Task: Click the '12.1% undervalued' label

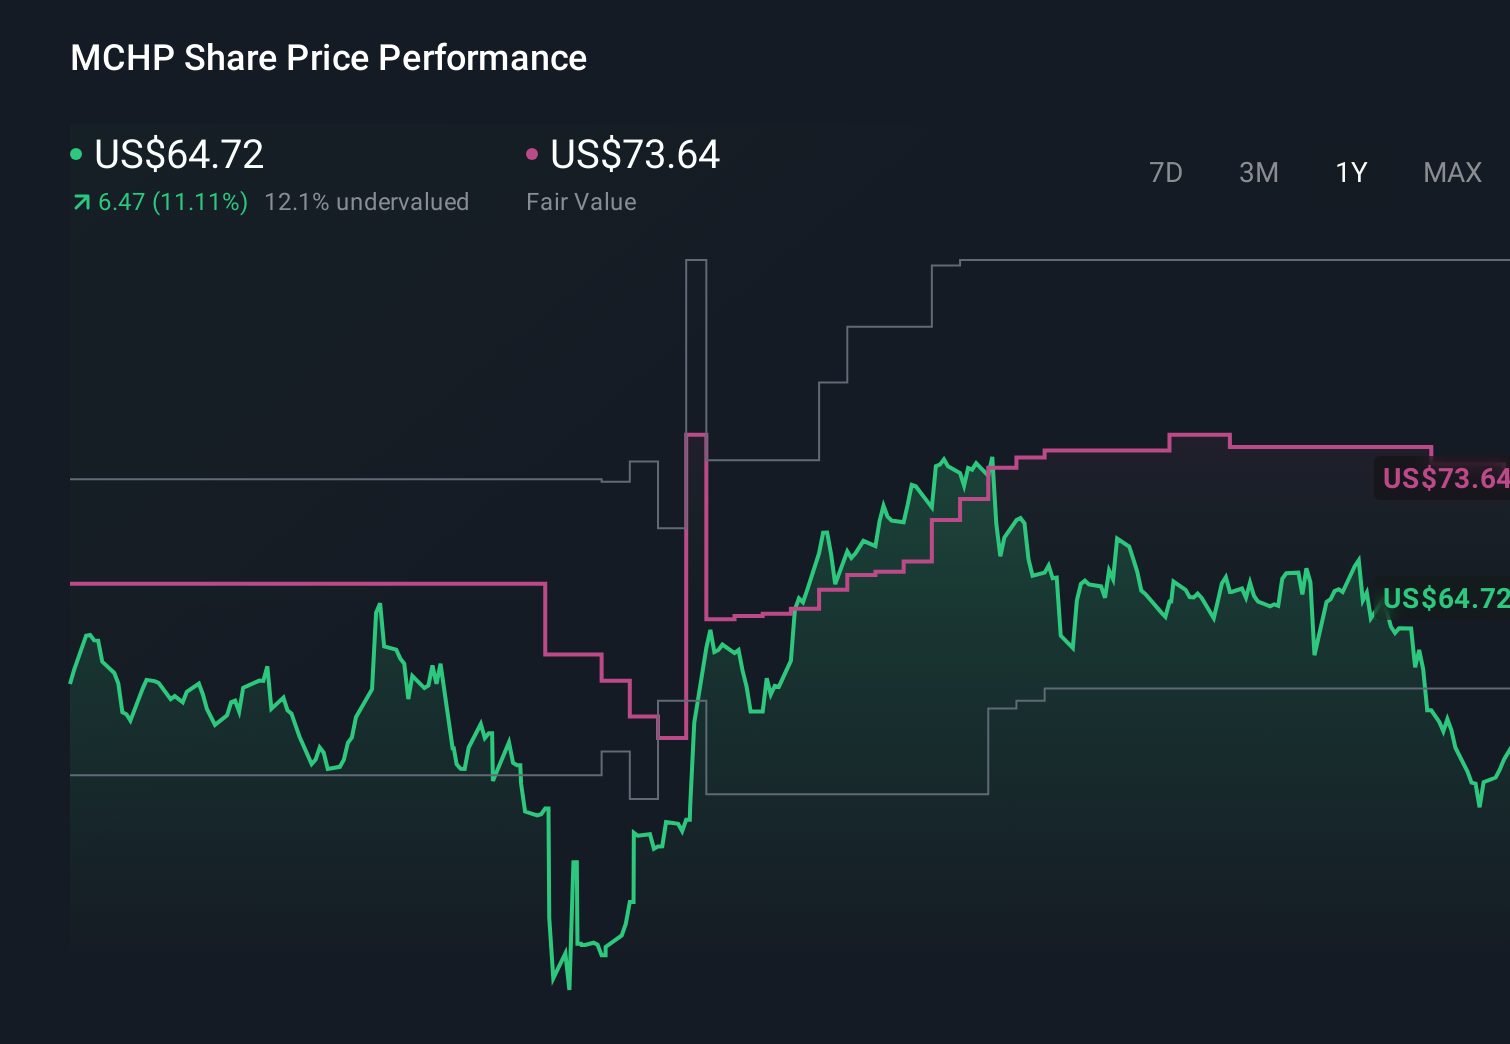Action: (366, 201)
